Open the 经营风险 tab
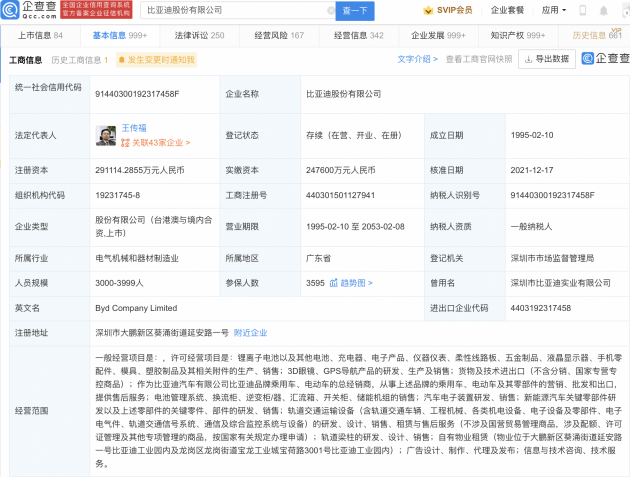 tap(279, 35)
